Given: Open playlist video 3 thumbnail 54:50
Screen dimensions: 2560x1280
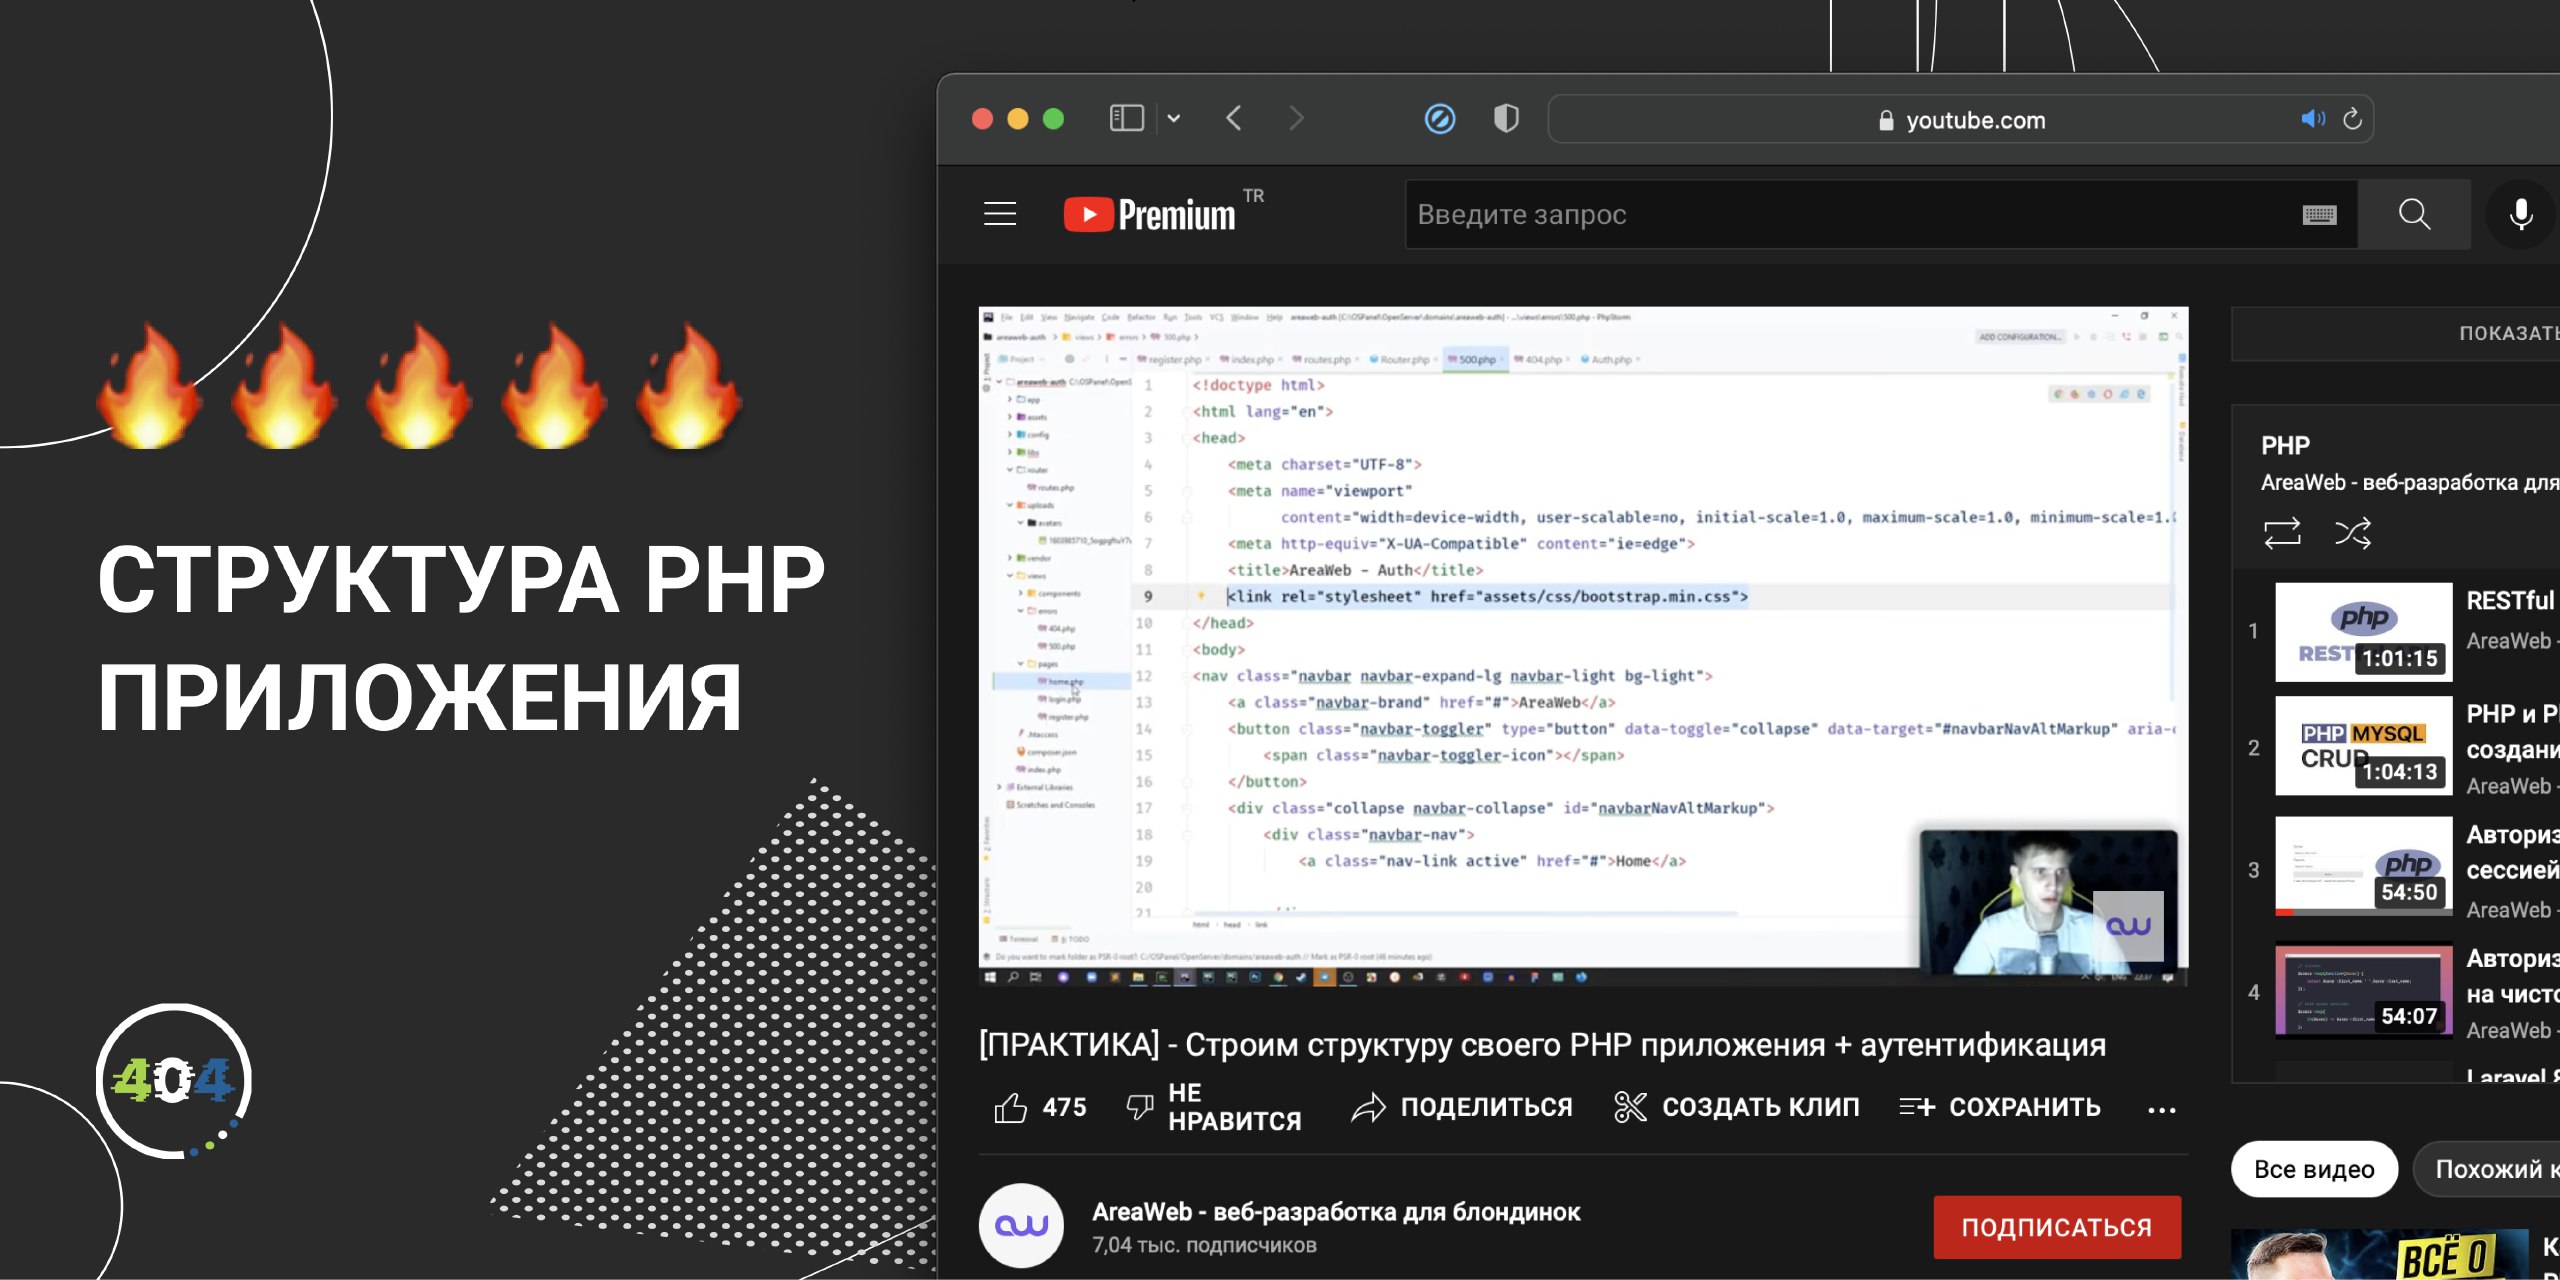Looking at the screenshot, I should pos(2364,866).
